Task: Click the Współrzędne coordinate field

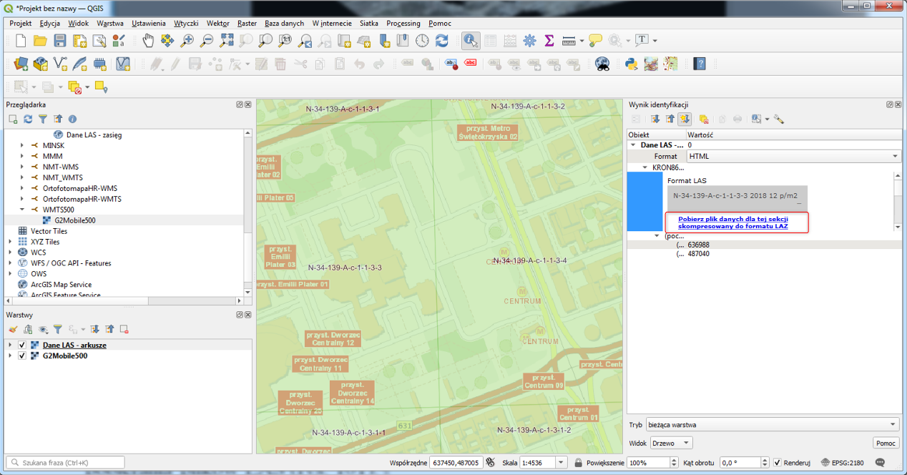Action: tap(456, 463)
